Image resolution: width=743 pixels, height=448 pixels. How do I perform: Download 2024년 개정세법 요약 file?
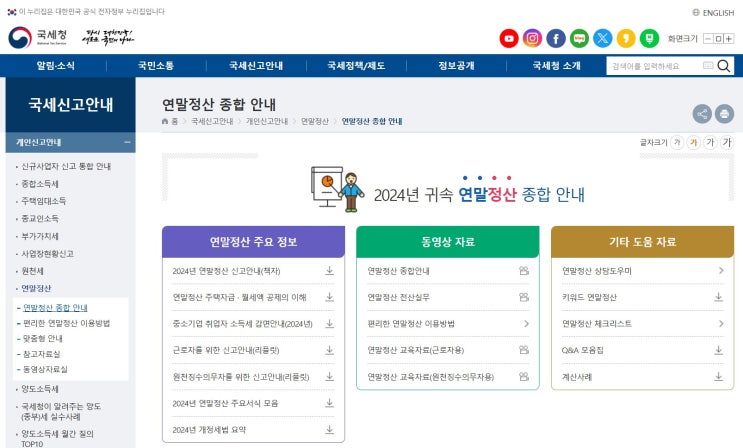point(329,430)
